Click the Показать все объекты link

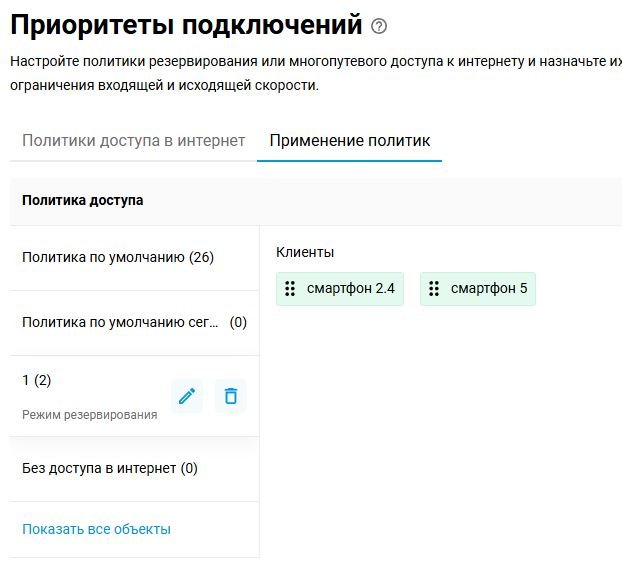point(96,529)
